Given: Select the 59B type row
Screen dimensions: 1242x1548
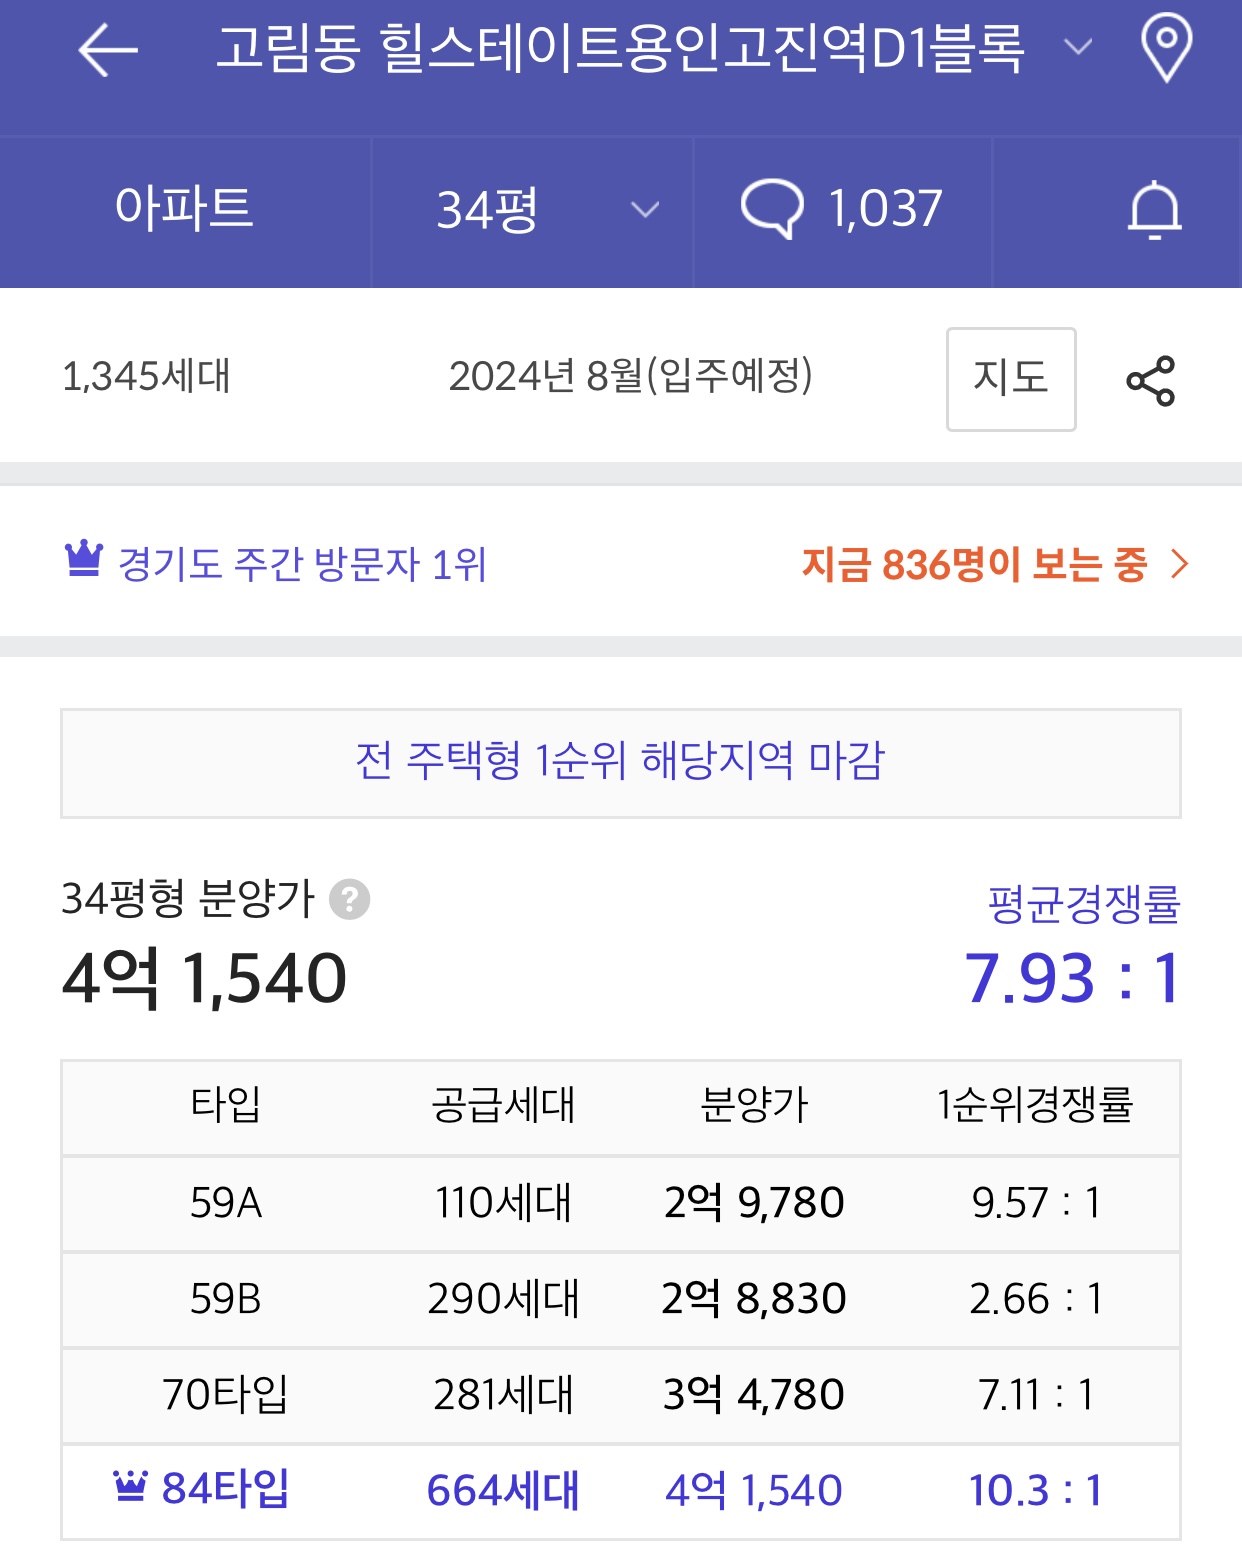Looking at the screenshot, I should pos(621,1299).
